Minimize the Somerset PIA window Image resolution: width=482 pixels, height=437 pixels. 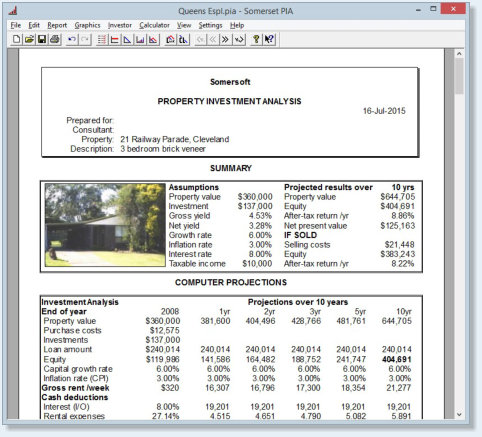coord(418,10)
